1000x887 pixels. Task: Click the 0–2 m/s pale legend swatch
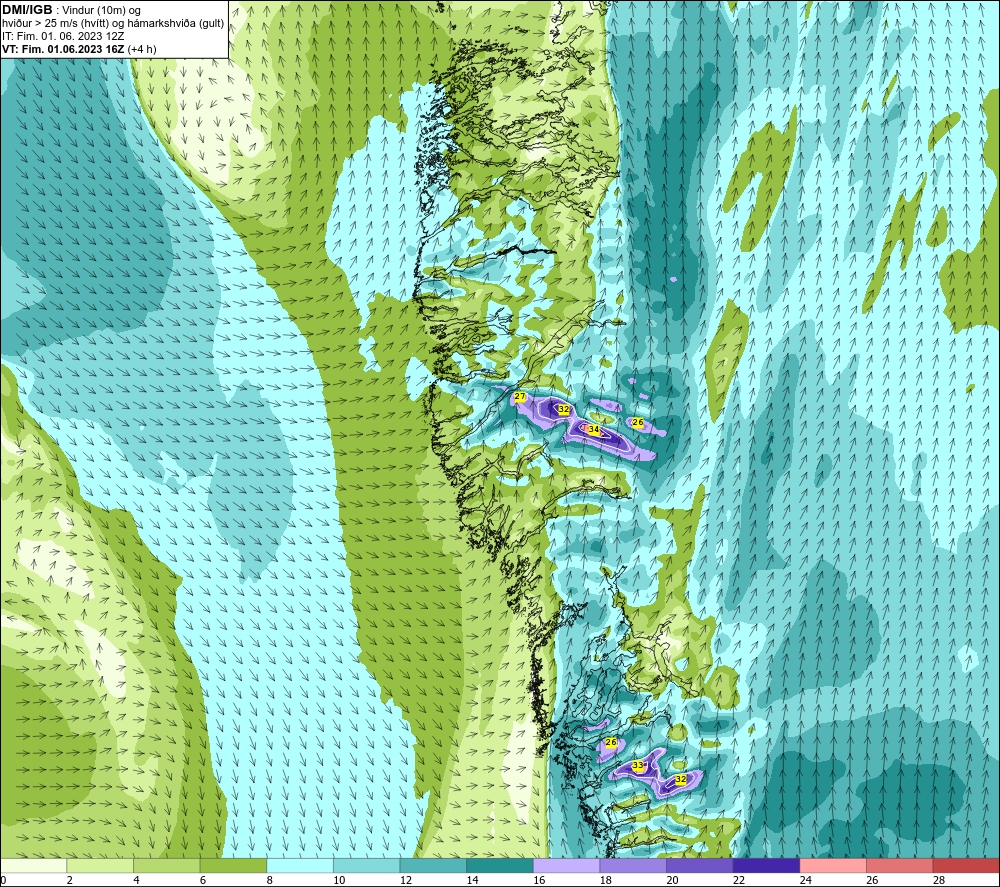[x=33, y=865]
